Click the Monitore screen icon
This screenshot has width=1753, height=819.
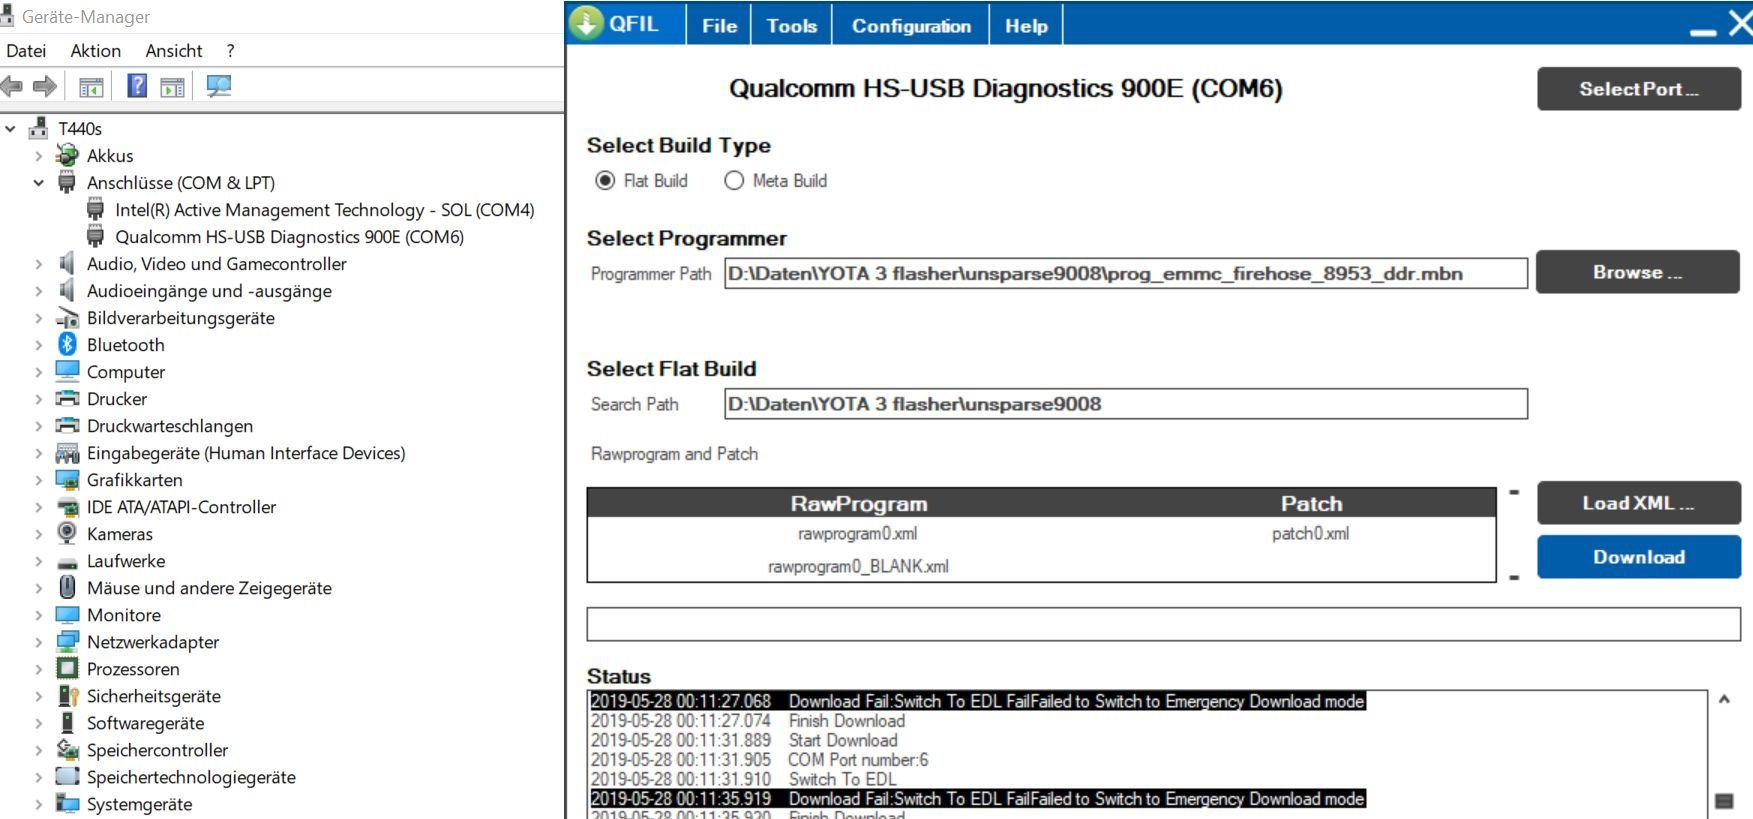pos(67,614)
